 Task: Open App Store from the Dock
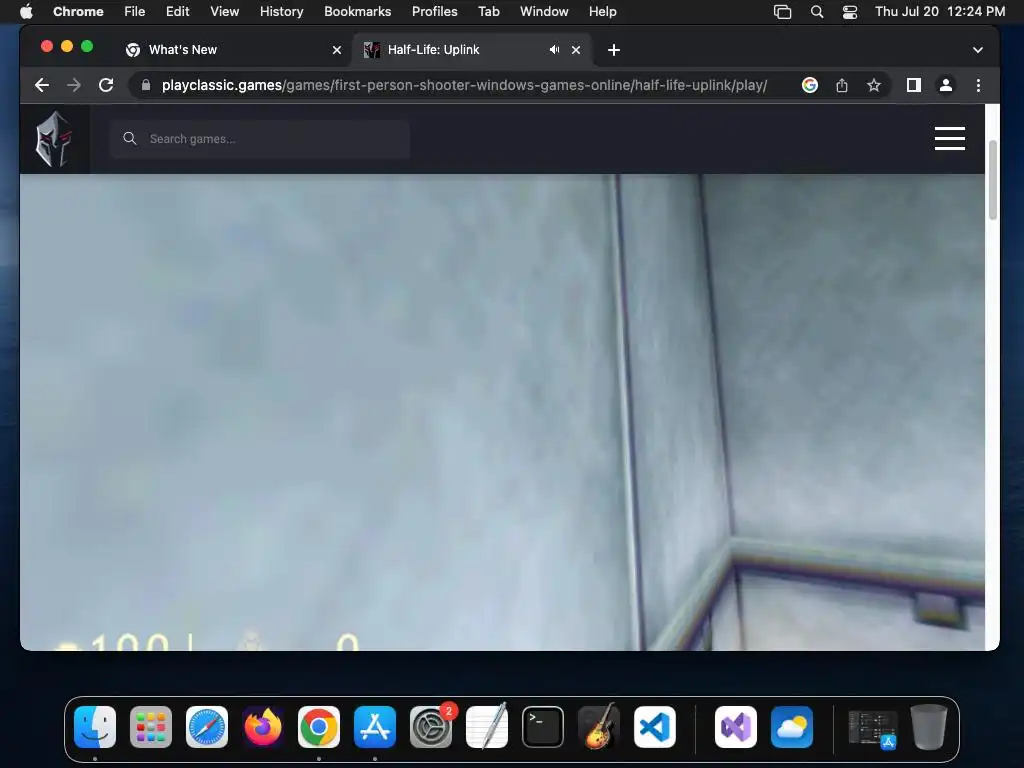pyautogui.click(x=375, y=727)
